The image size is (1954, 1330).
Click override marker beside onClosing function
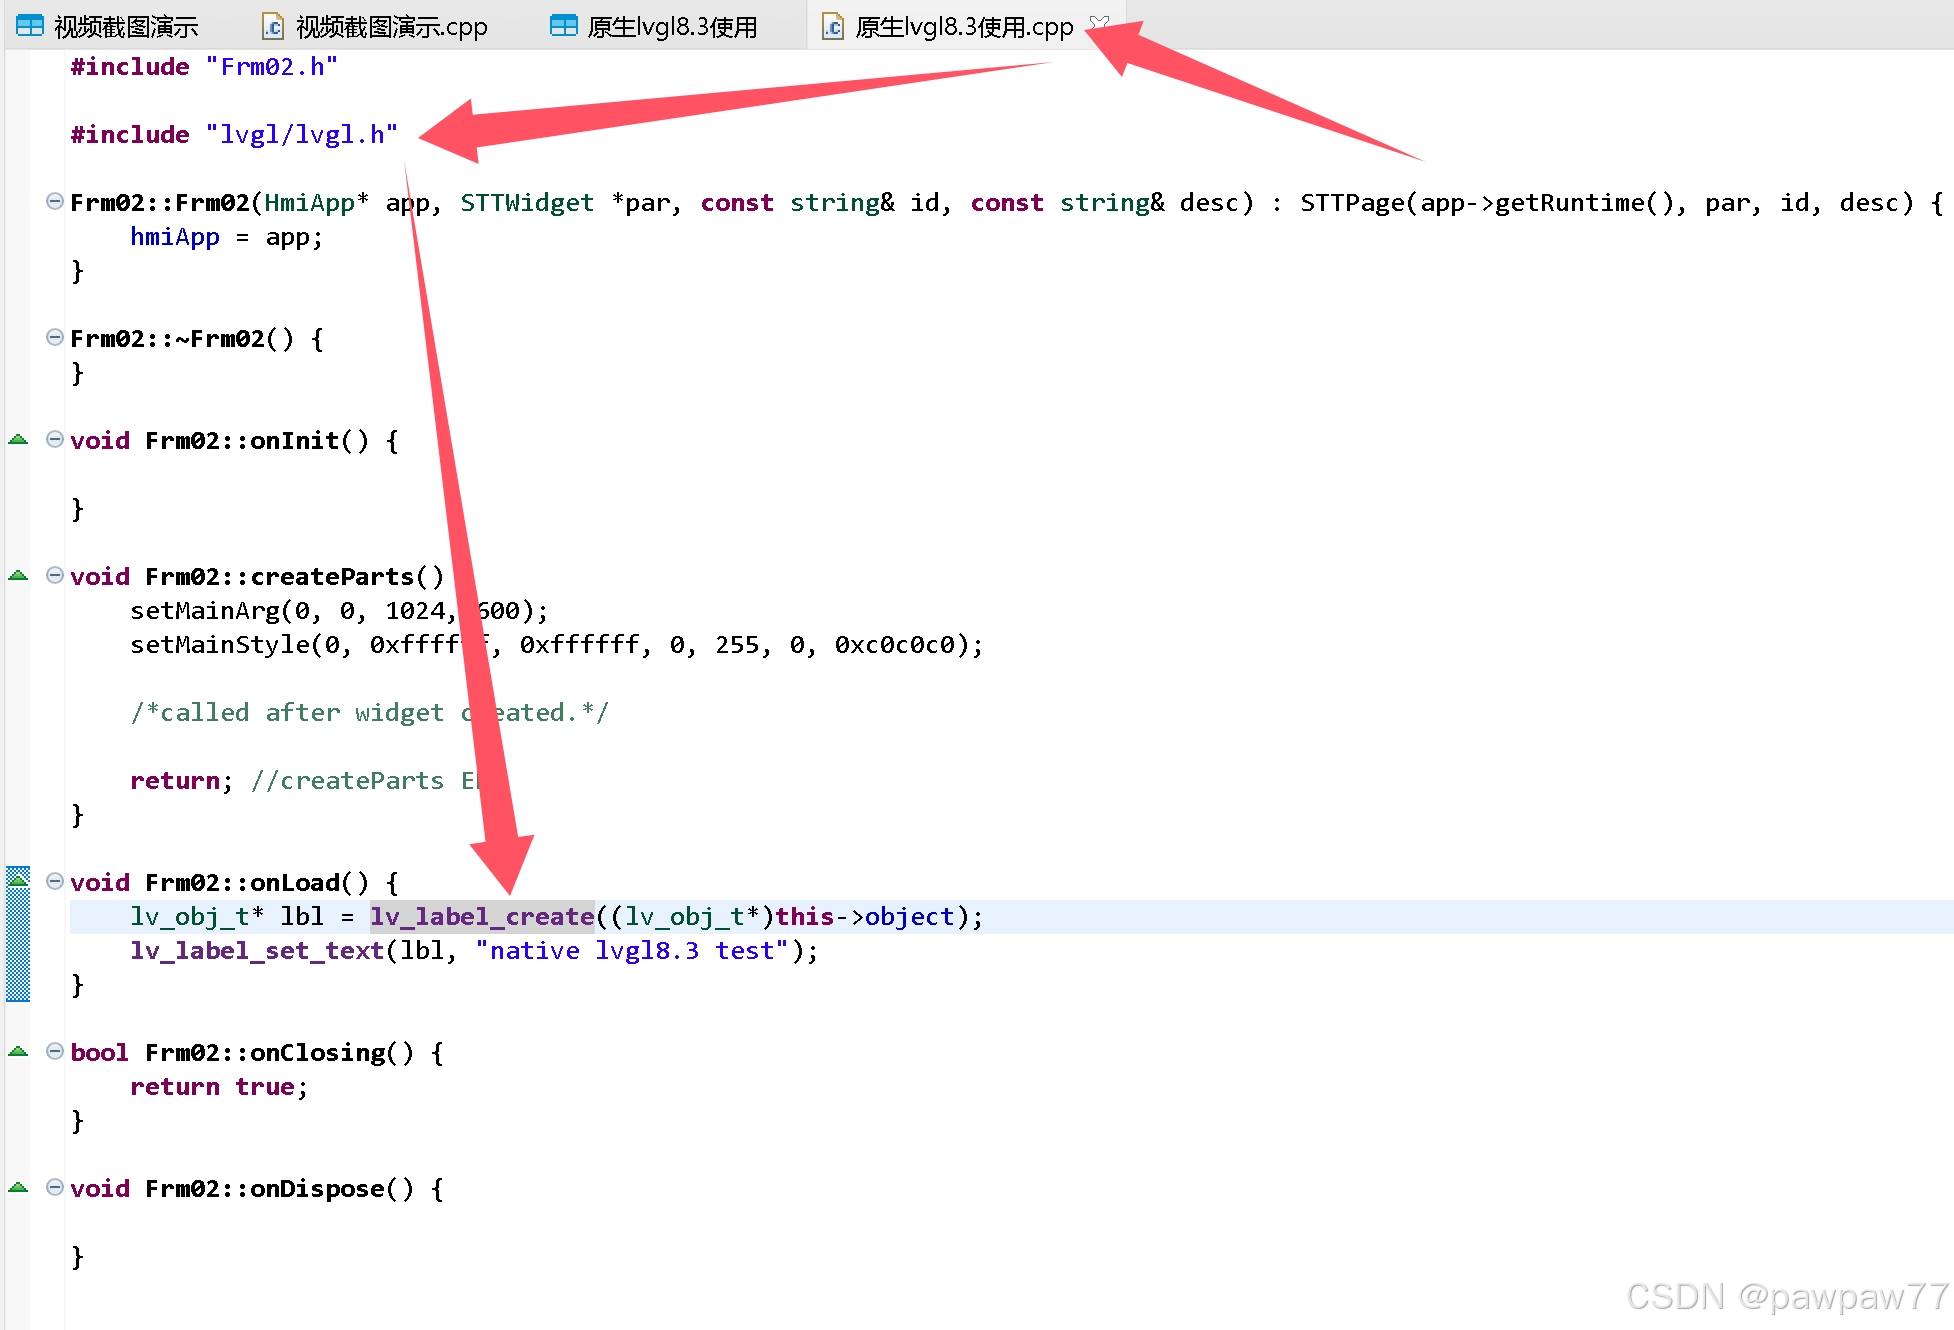[18, 1052]
